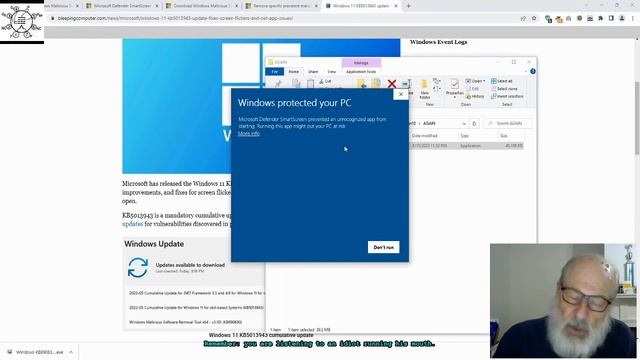Open the File tab in File Explorer
640x360 pixels.
(275, 71)
